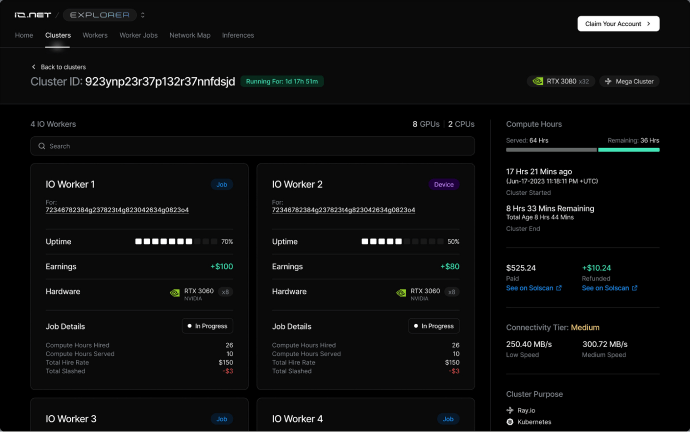Click the NVIDIA icon in RTX 3080 badge
Screen dimensions: 690x432
tap(538, 81)
